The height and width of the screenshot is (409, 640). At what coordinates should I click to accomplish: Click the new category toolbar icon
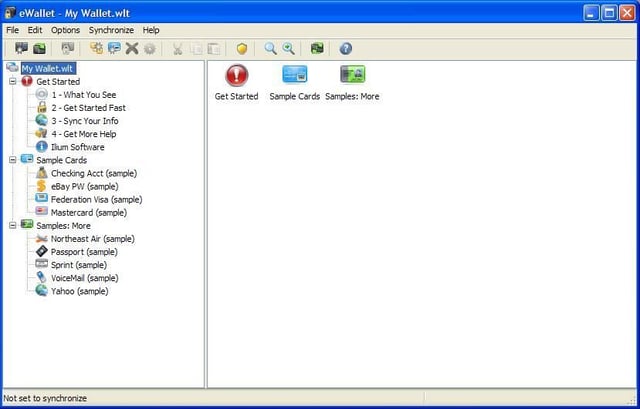click(96, 49)
